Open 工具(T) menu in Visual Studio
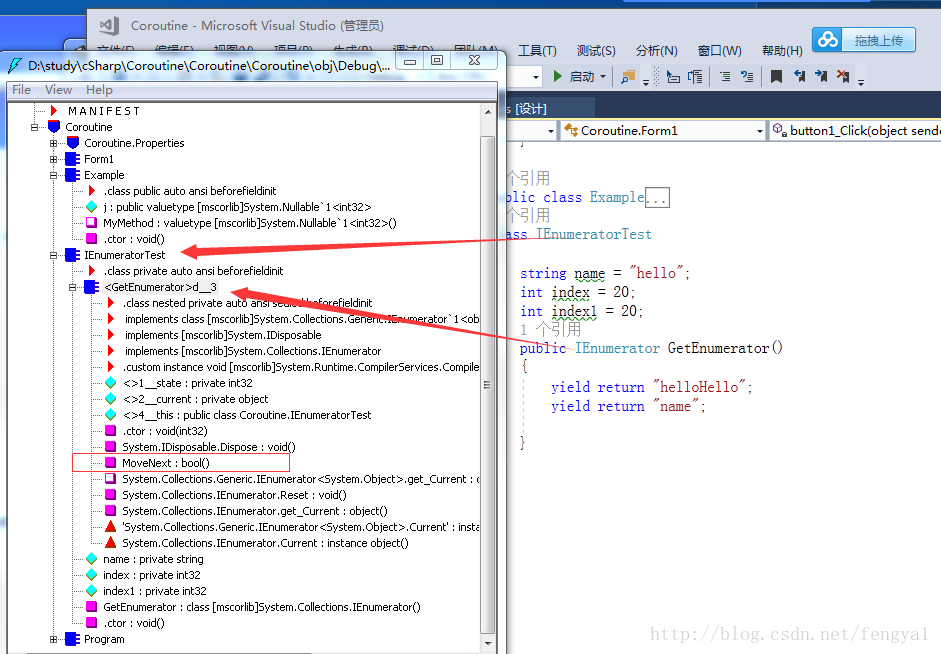Viewport: 941px width, 654px height. point(537,50)
